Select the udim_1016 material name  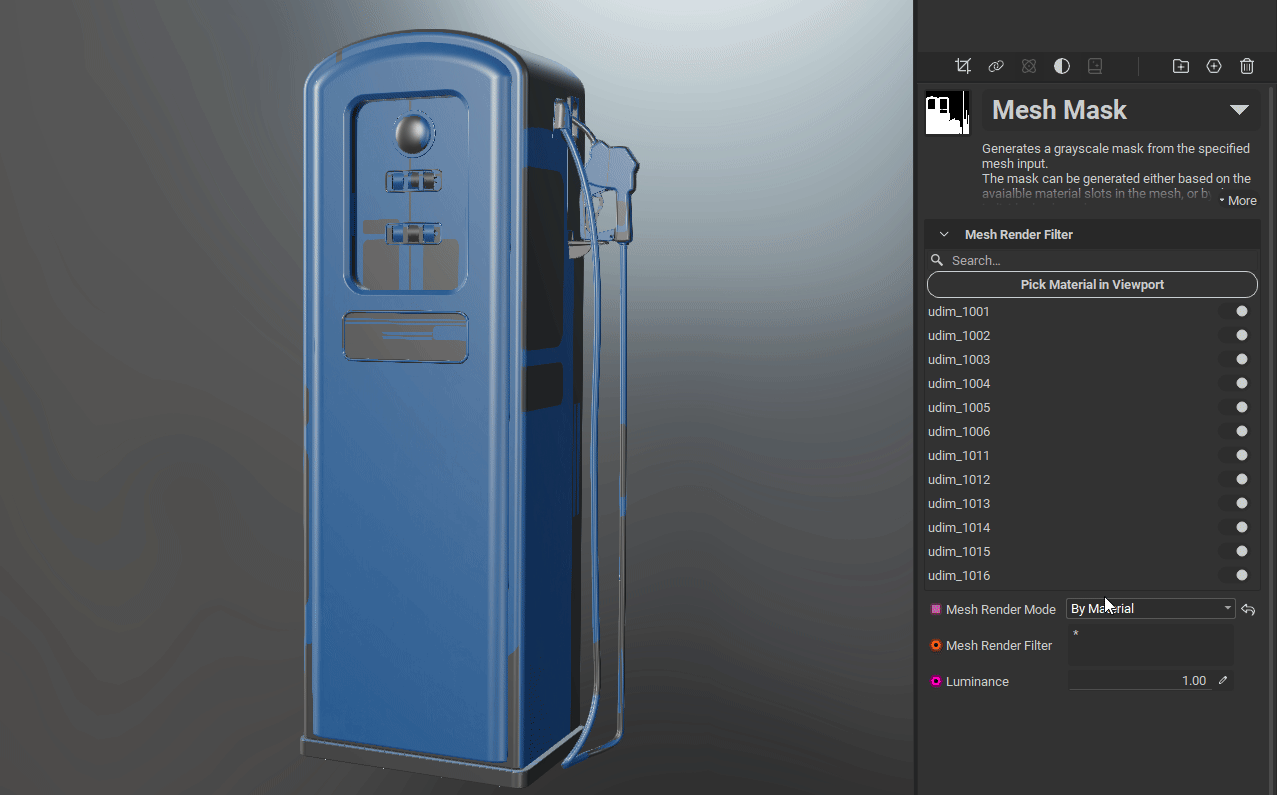pos(959,575)
